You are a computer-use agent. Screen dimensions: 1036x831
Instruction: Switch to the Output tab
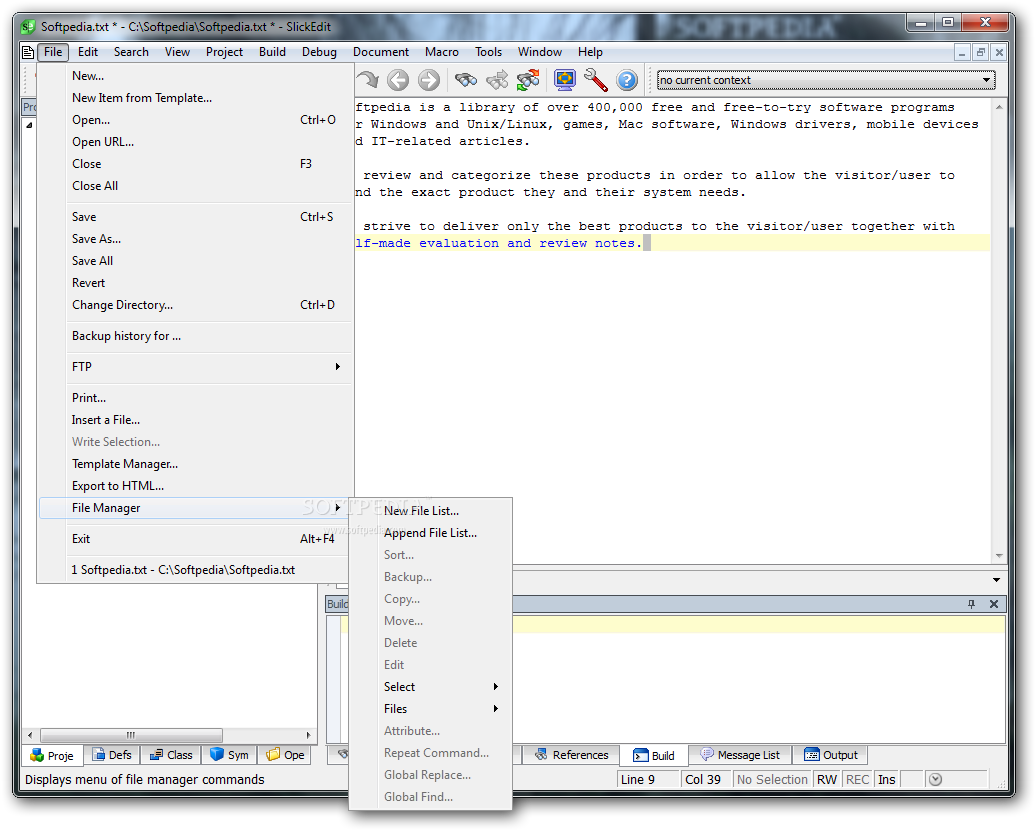(831, 755)
